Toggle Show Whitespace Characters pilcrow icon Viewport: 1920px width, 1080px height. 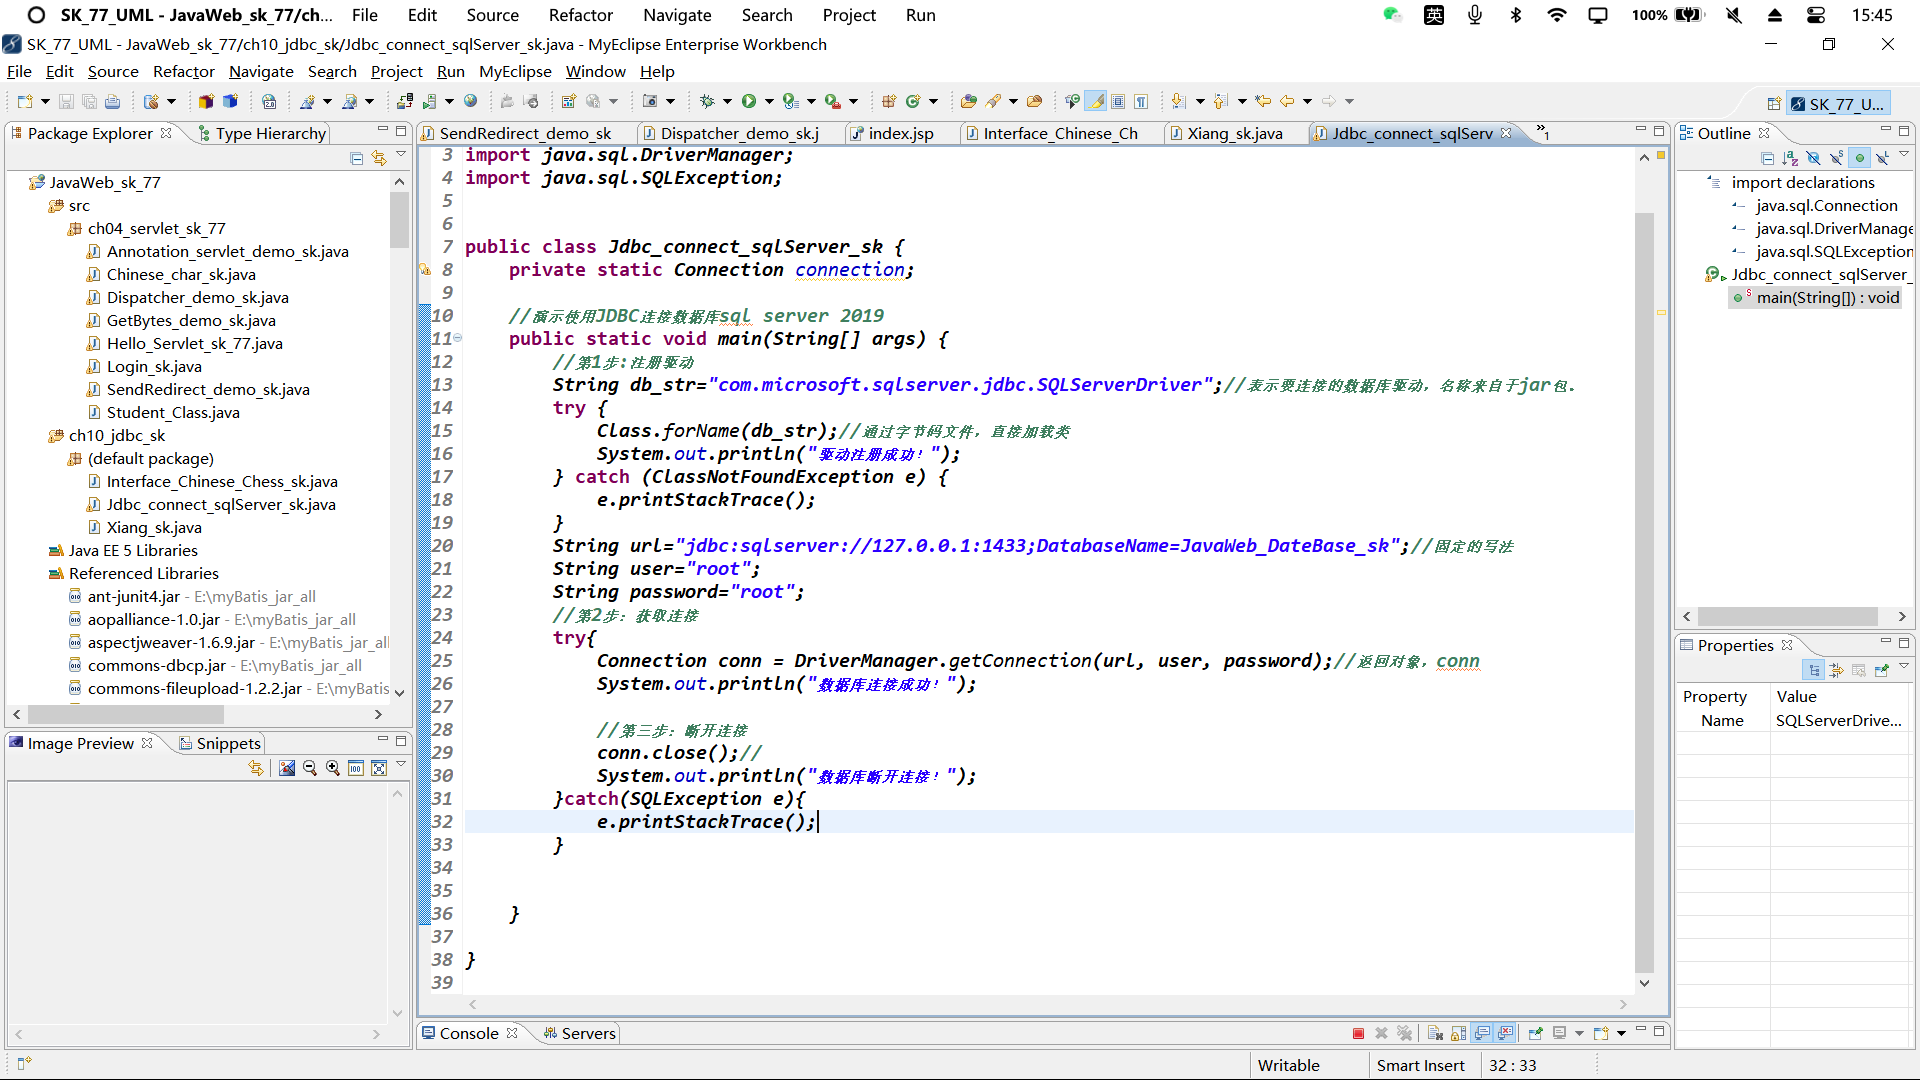coord(1141,101)
